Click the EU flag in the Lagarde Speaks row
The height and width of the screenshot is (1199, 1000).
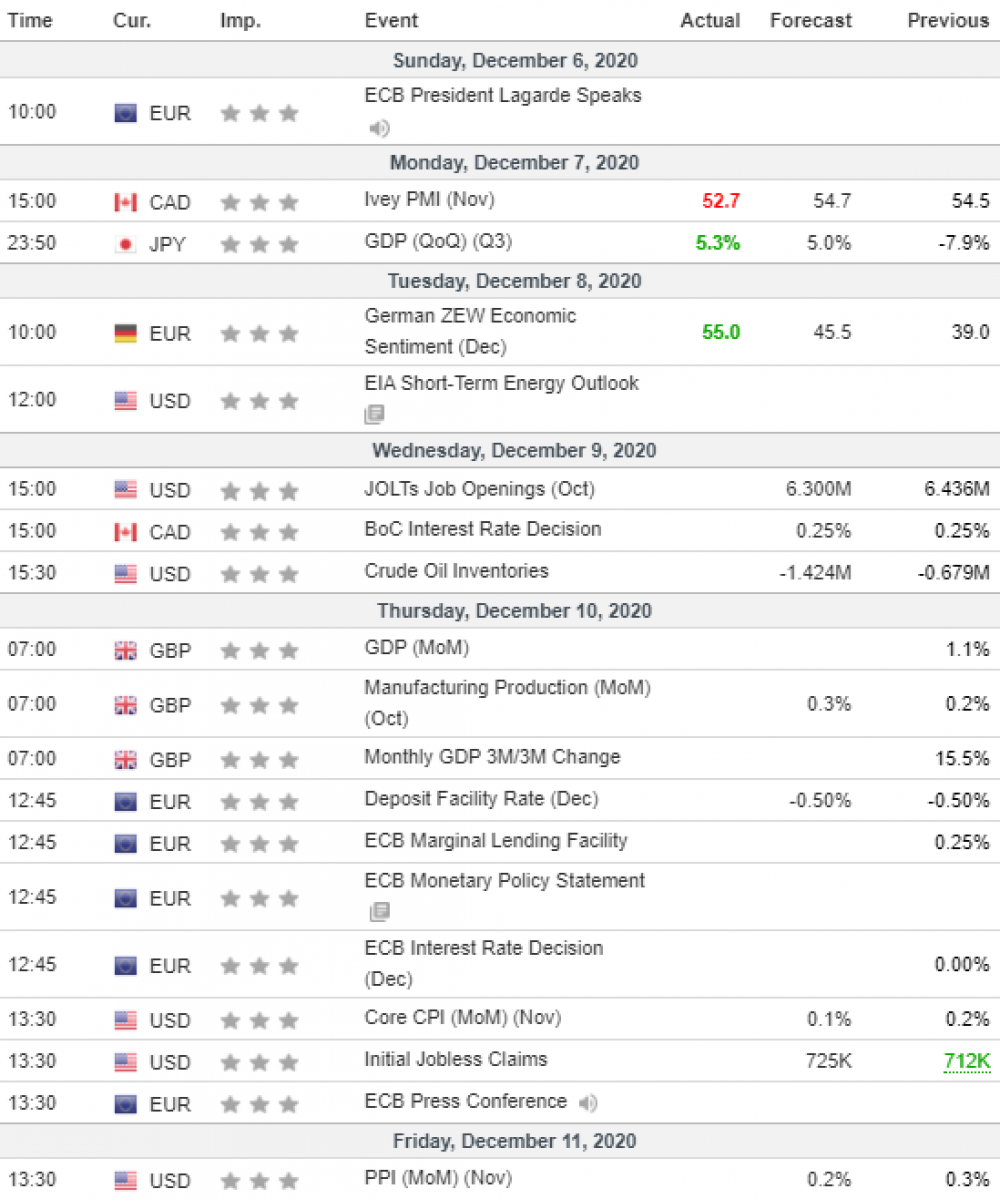pos(125,113)
